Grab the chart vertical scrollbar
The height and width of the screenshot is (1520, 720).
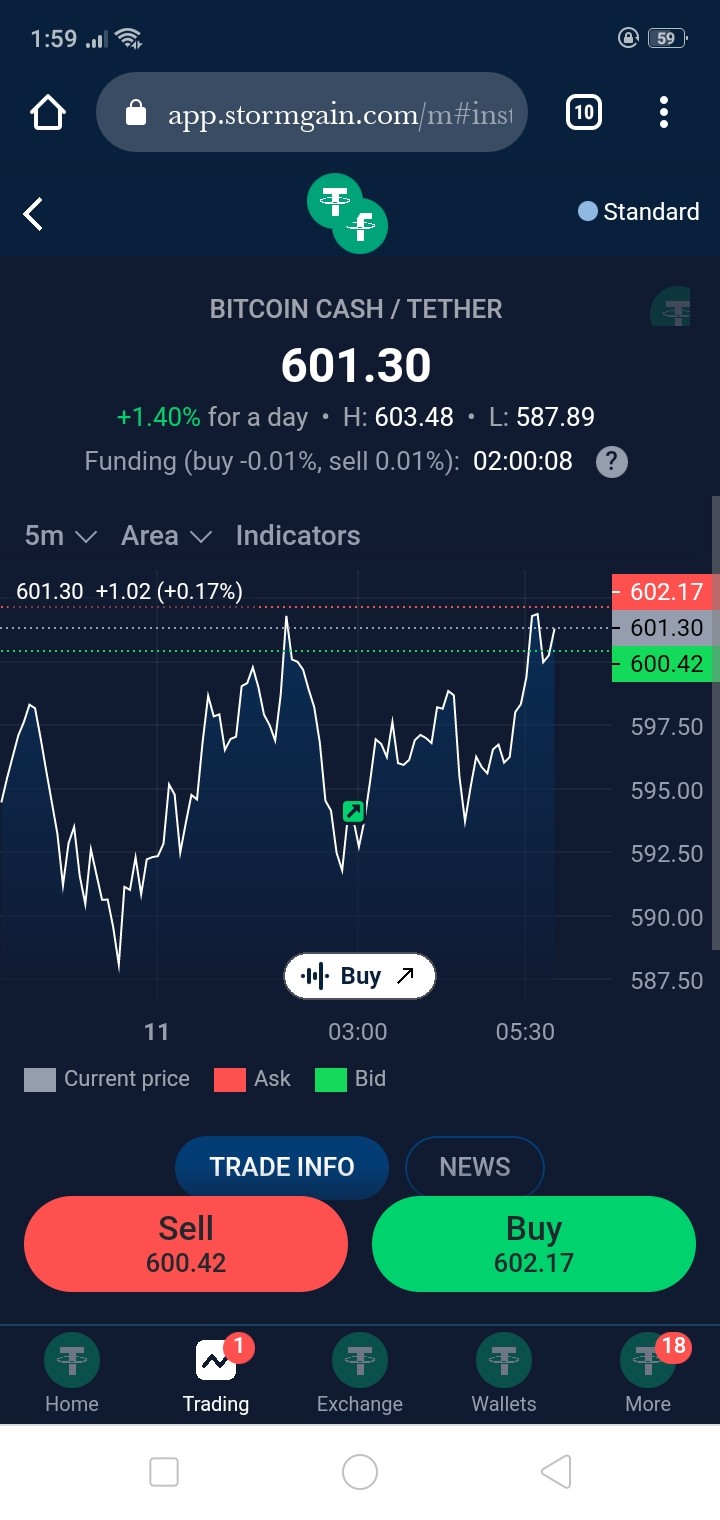point(715,723)
